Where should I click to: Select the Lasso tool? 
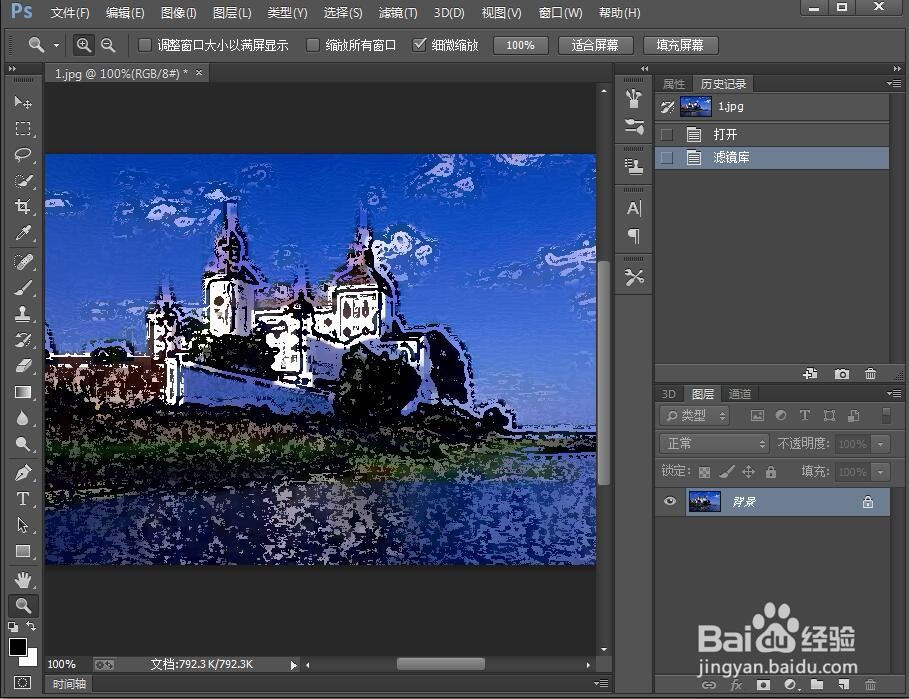pyautogui.click(x=23, y=154)
